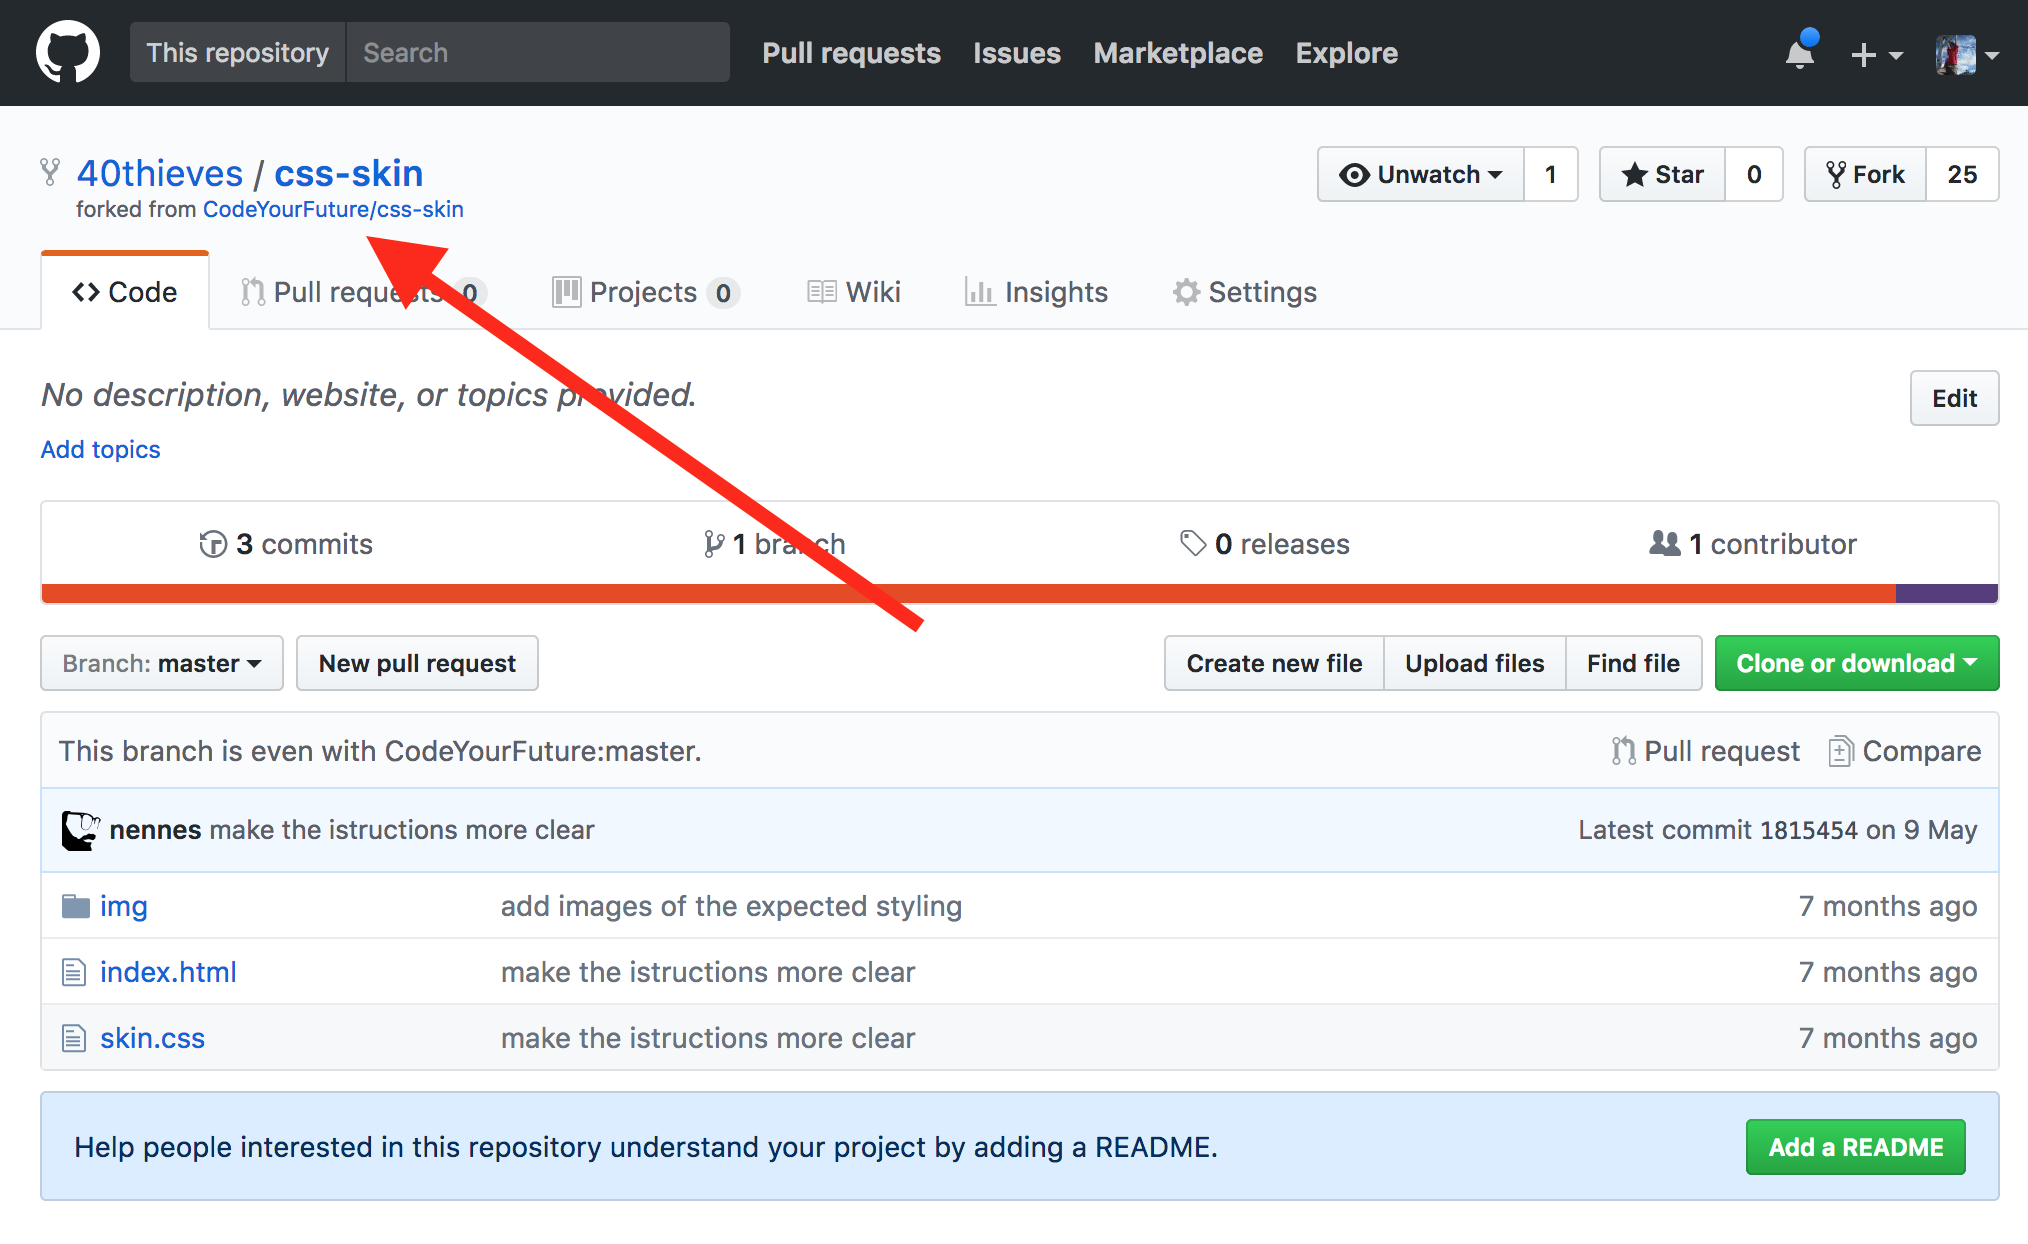
Task: Star the repository
Action: pos(1662,174)
